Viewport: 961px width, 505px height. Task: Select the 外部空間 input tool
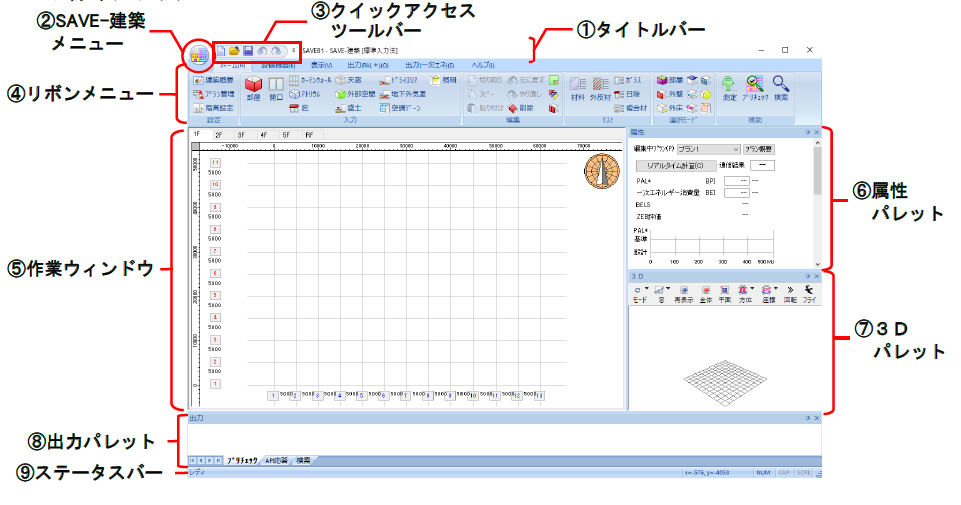click(x=355, y=94)
